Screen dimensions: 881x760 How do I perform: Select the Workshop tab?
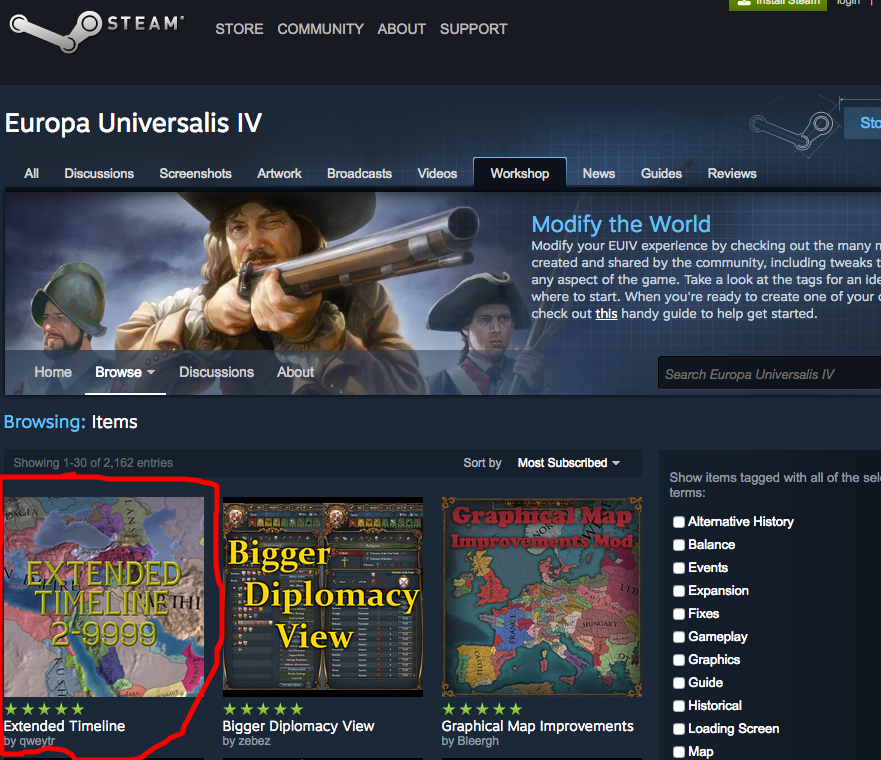point(520,173)
